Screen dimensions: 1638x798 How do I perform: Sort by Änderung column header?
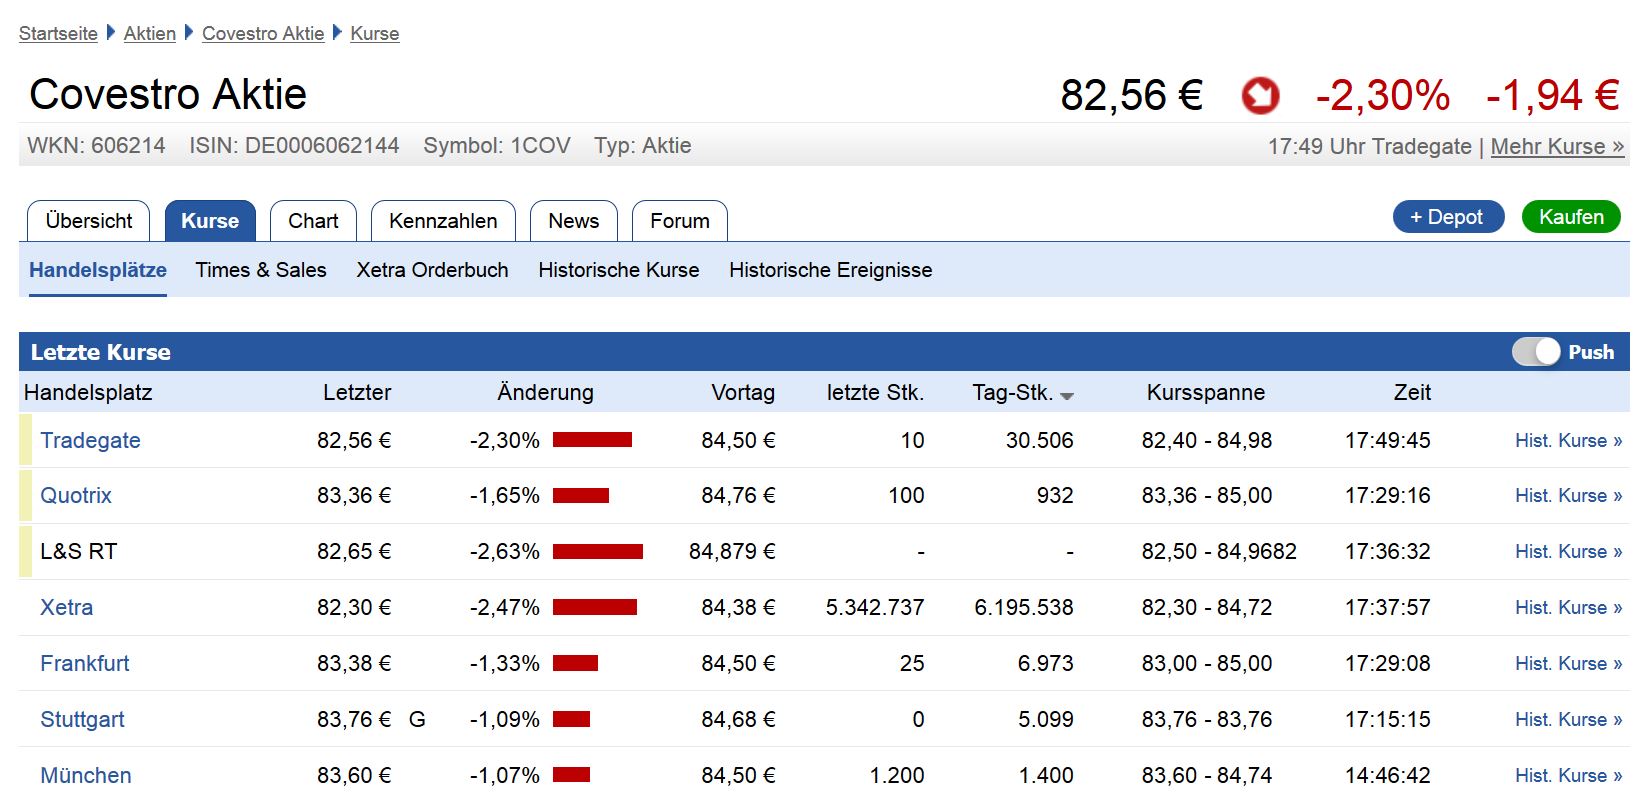(545, 393)
